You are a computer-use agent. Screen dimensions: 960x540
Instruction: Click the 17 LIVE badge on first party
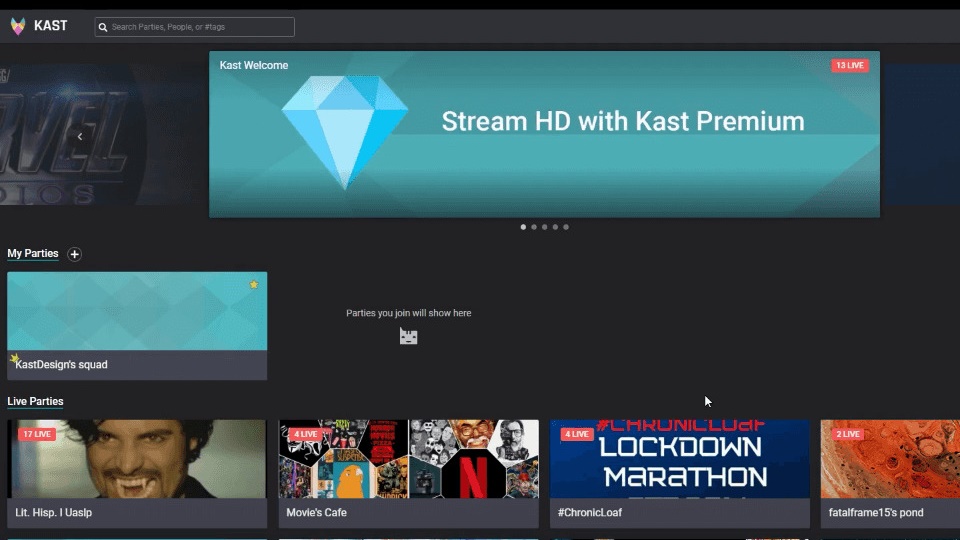[x=36, y=434]
